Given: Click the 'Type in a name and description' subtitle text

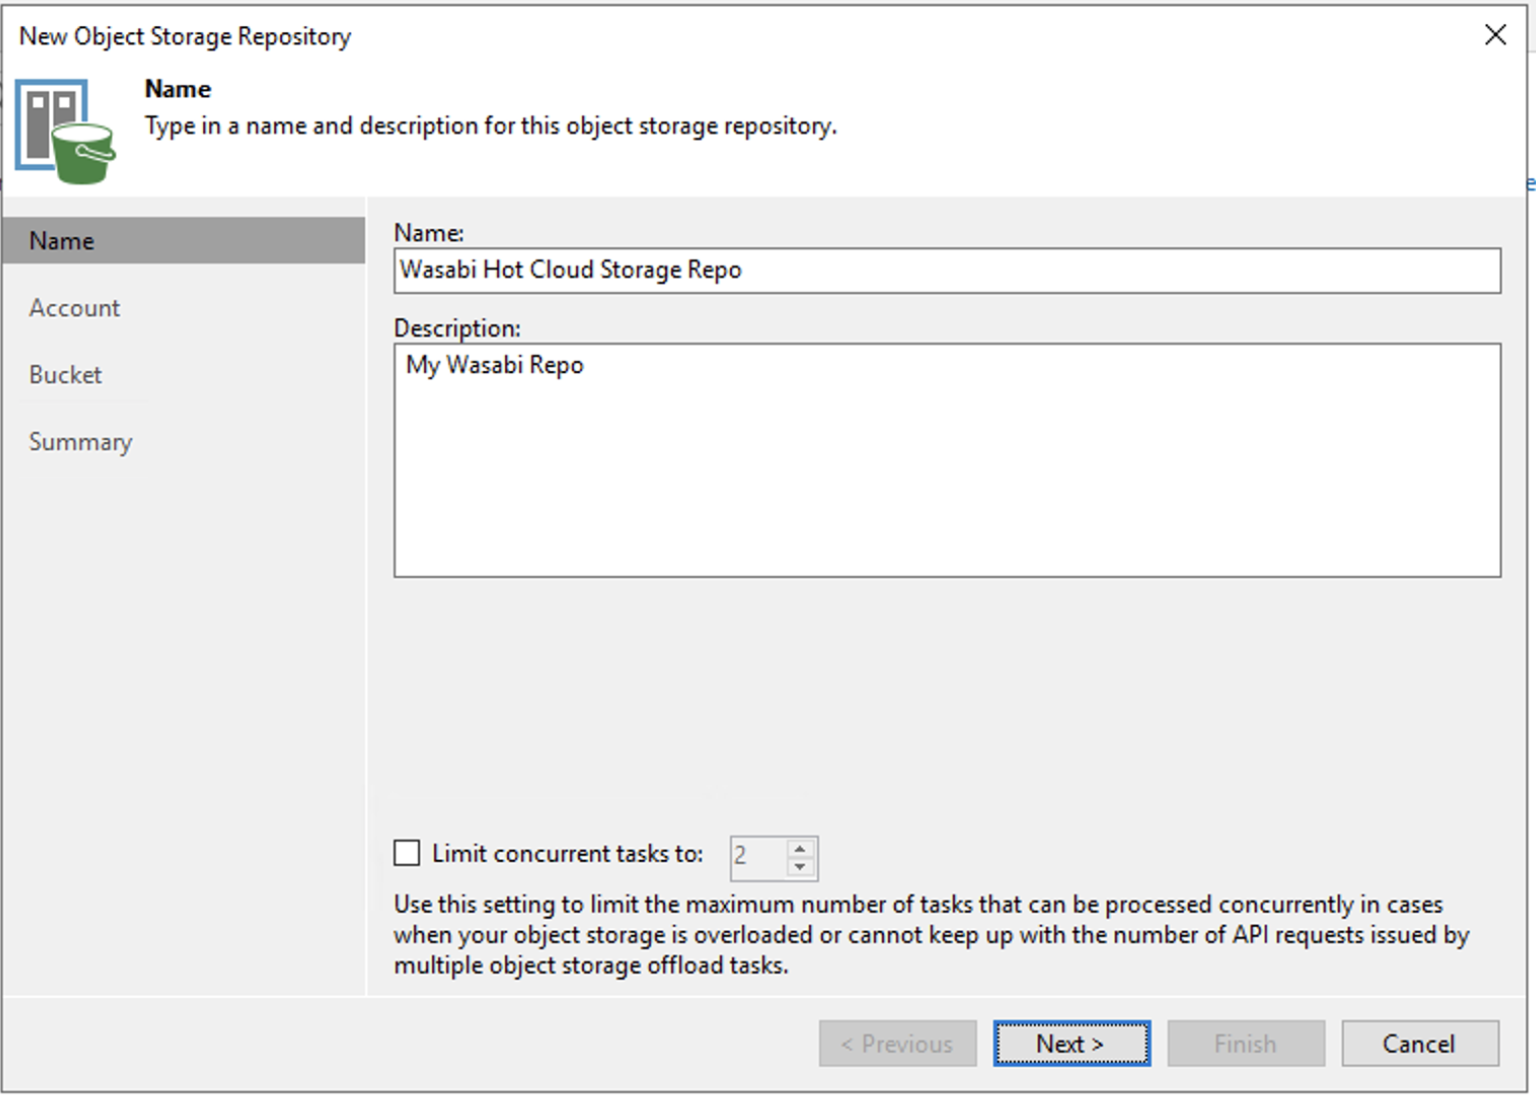Looking at the screenshot, I should 491,126.
